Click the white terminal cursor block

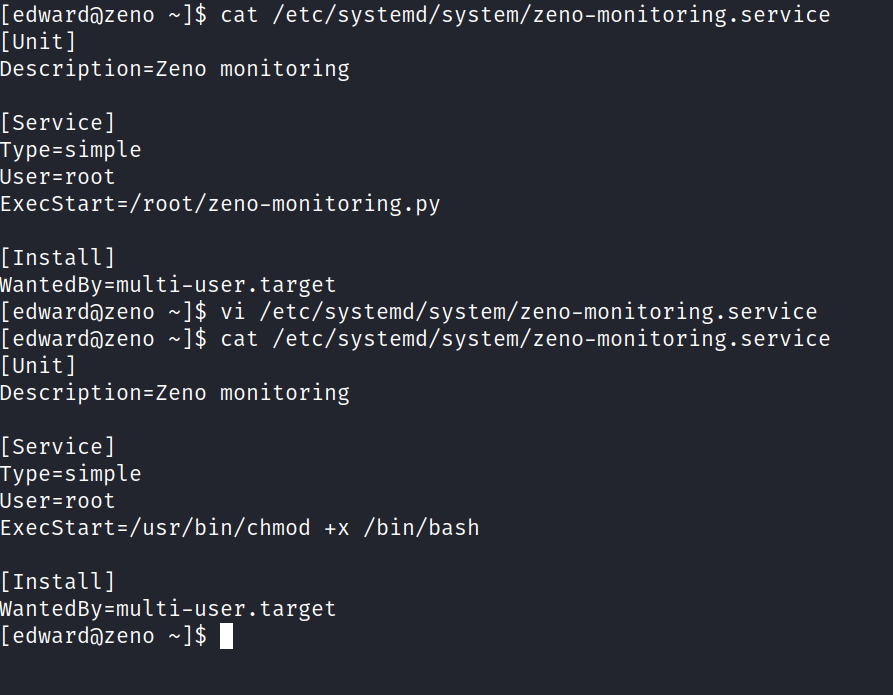pos(226,636)
